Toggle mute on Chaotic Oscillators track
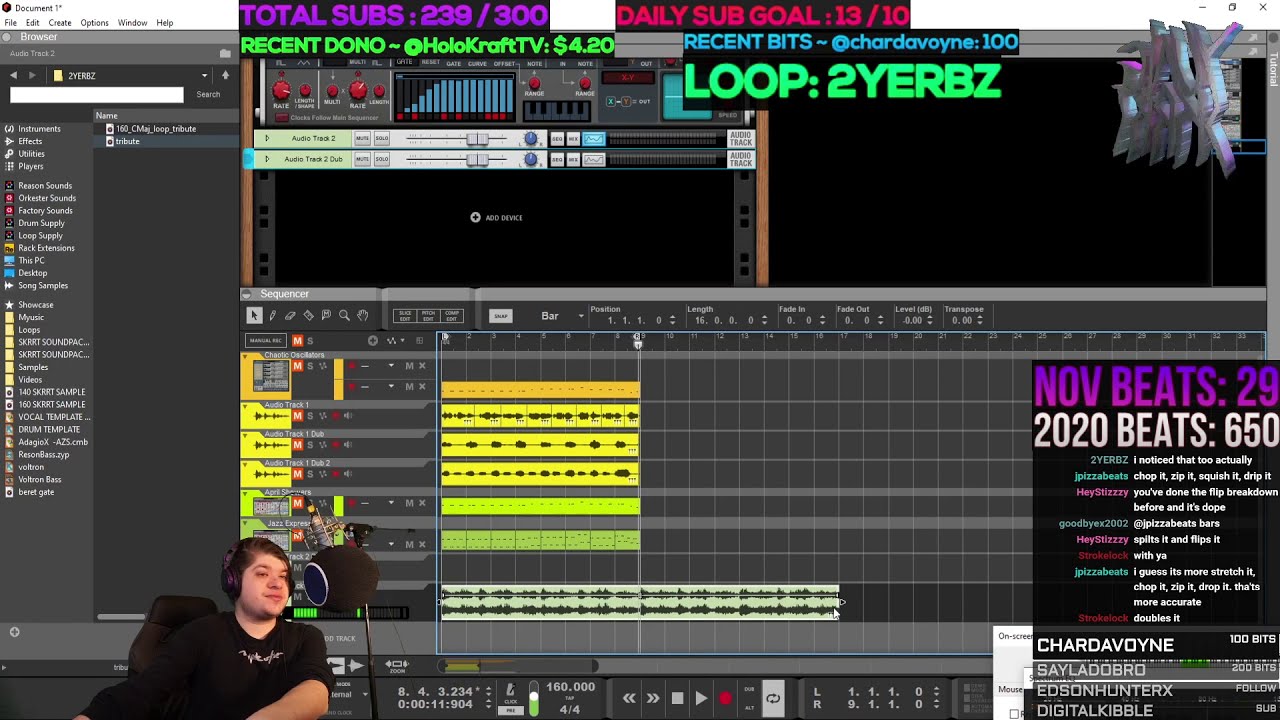Screen dimensions: 1280x720 click(297, 365)
